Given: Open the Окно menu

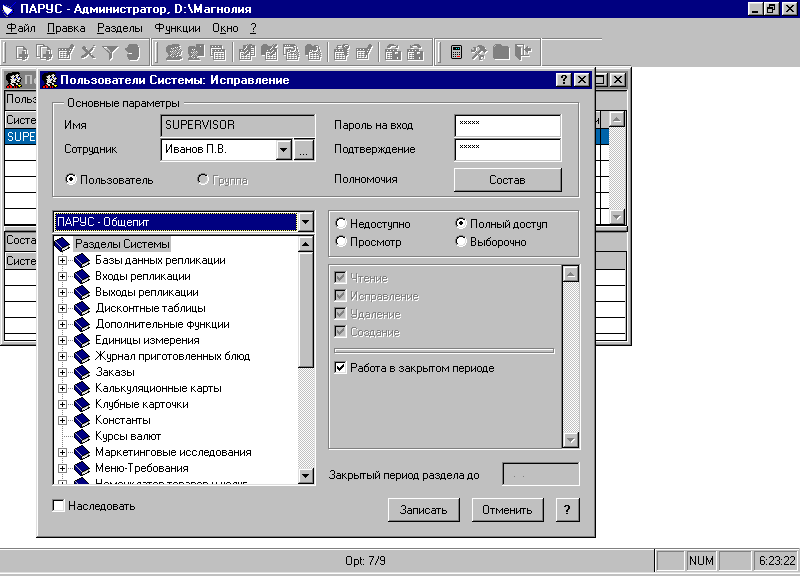Looking at the screenshot, I should (x=225, y=29).
